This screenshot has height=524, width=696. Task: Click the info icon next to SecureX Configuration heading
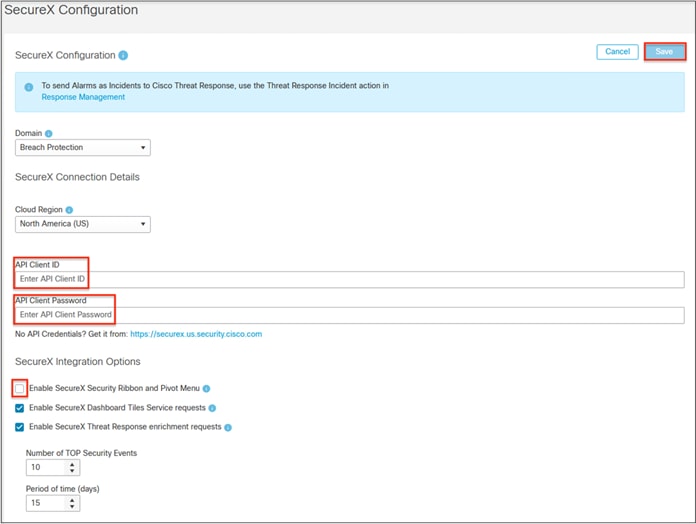pyautogui.click(x=123, y=55)
